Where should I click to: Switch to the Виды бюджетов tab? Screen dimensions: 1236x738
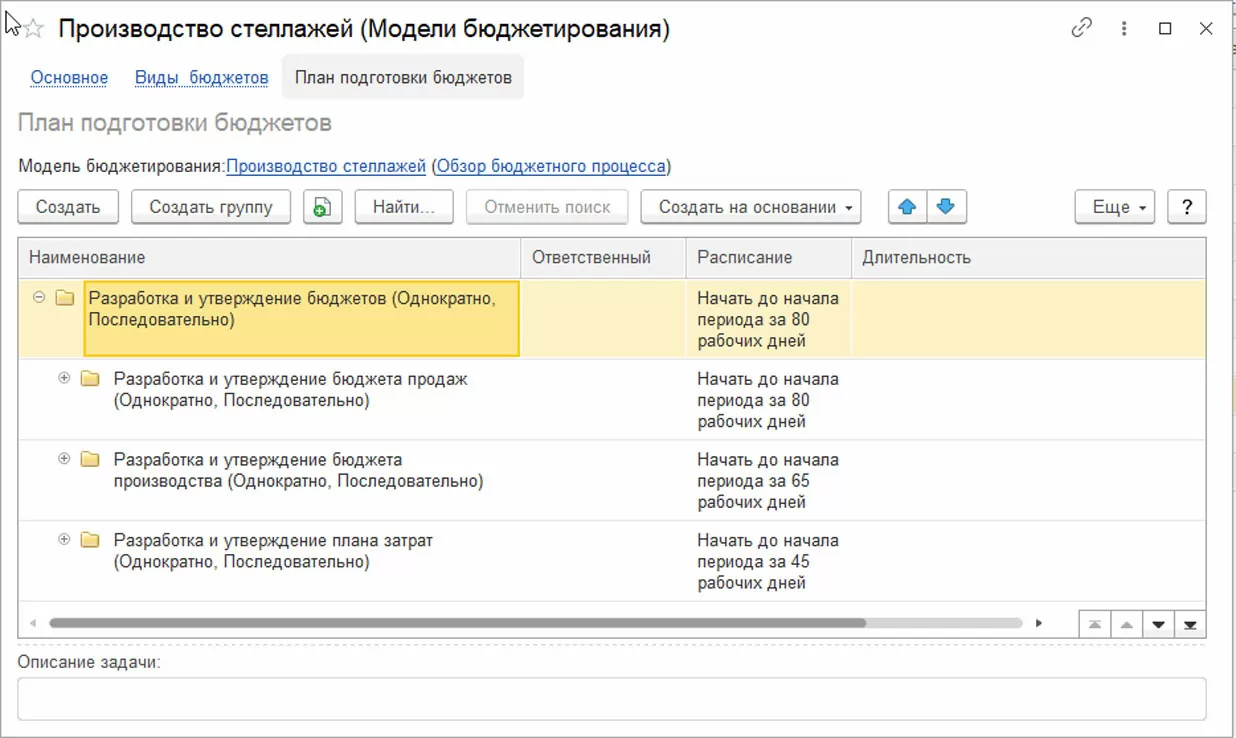point(201,77)
